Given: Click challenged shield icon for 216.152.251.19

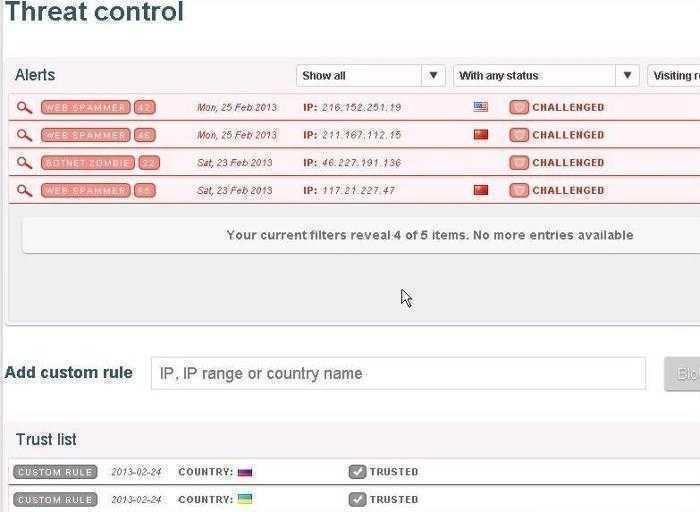Looking at the screenshot, I should (x=519, y=108).
